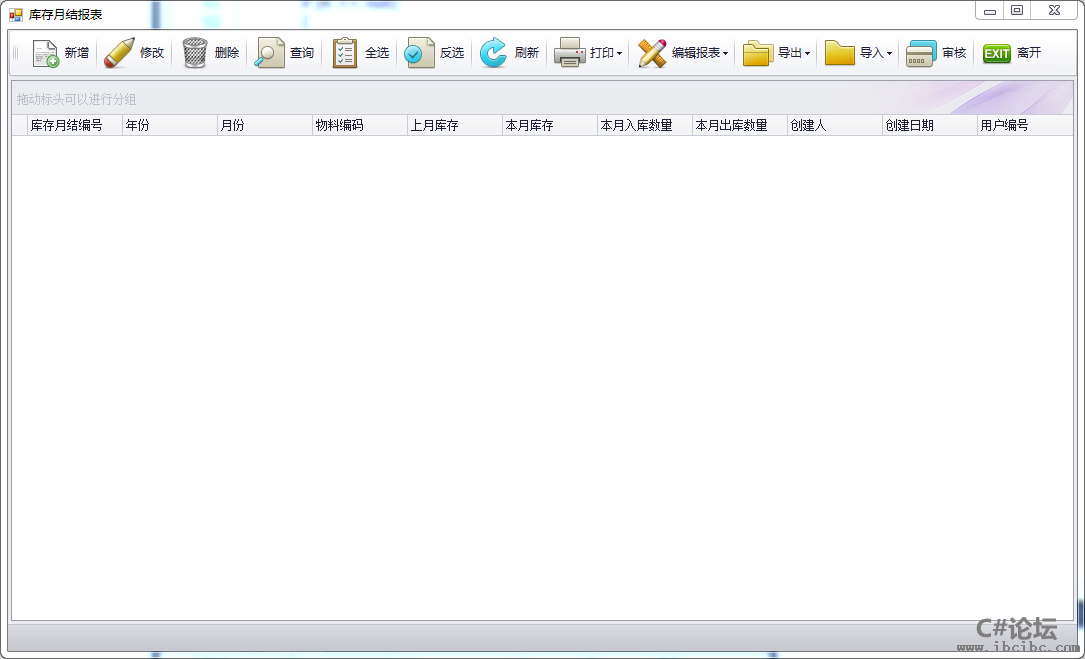Viewport: 1085px width, 659px height.
Task: Open the 导入 (Import) dropdown
Action: (889, 54)
